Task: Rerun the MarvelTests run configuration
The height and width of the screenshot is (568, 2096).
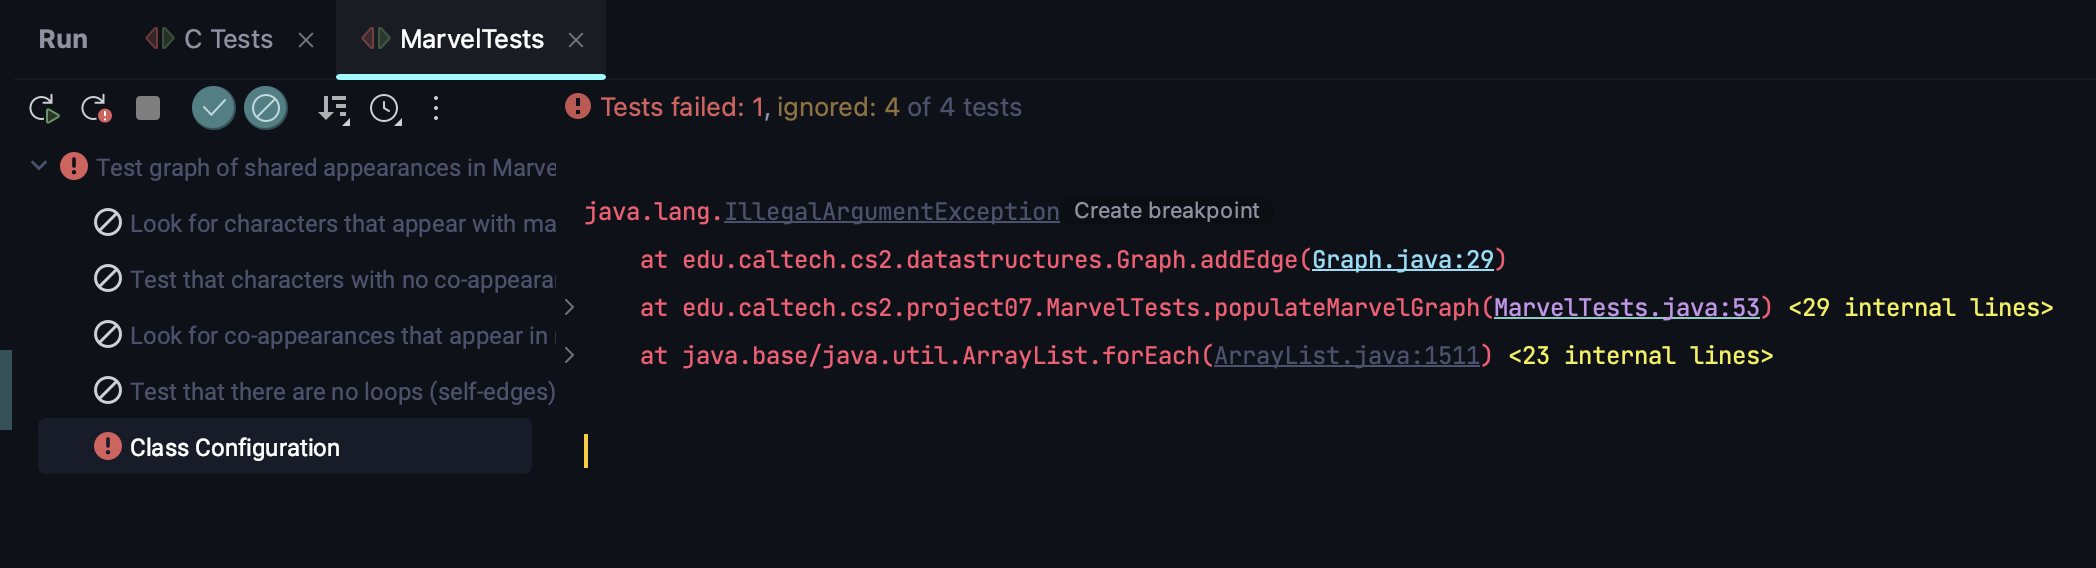Action: click(43, 108)
